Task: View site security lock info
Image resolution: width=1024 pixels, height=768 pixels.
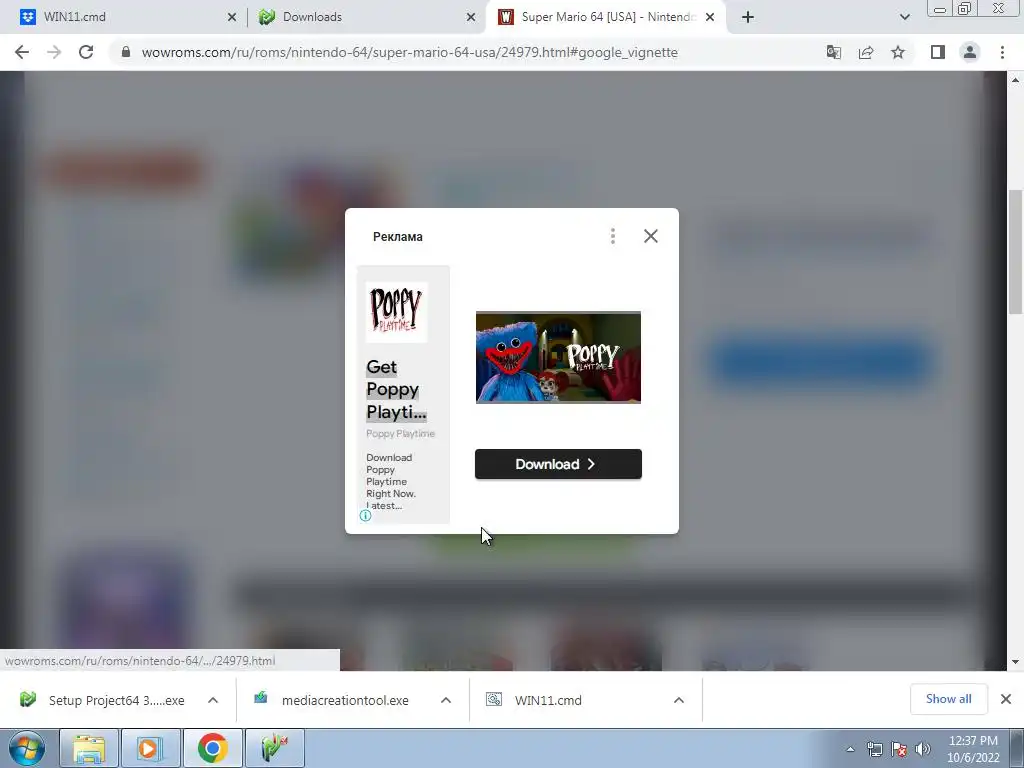Action: pos(126,52)
